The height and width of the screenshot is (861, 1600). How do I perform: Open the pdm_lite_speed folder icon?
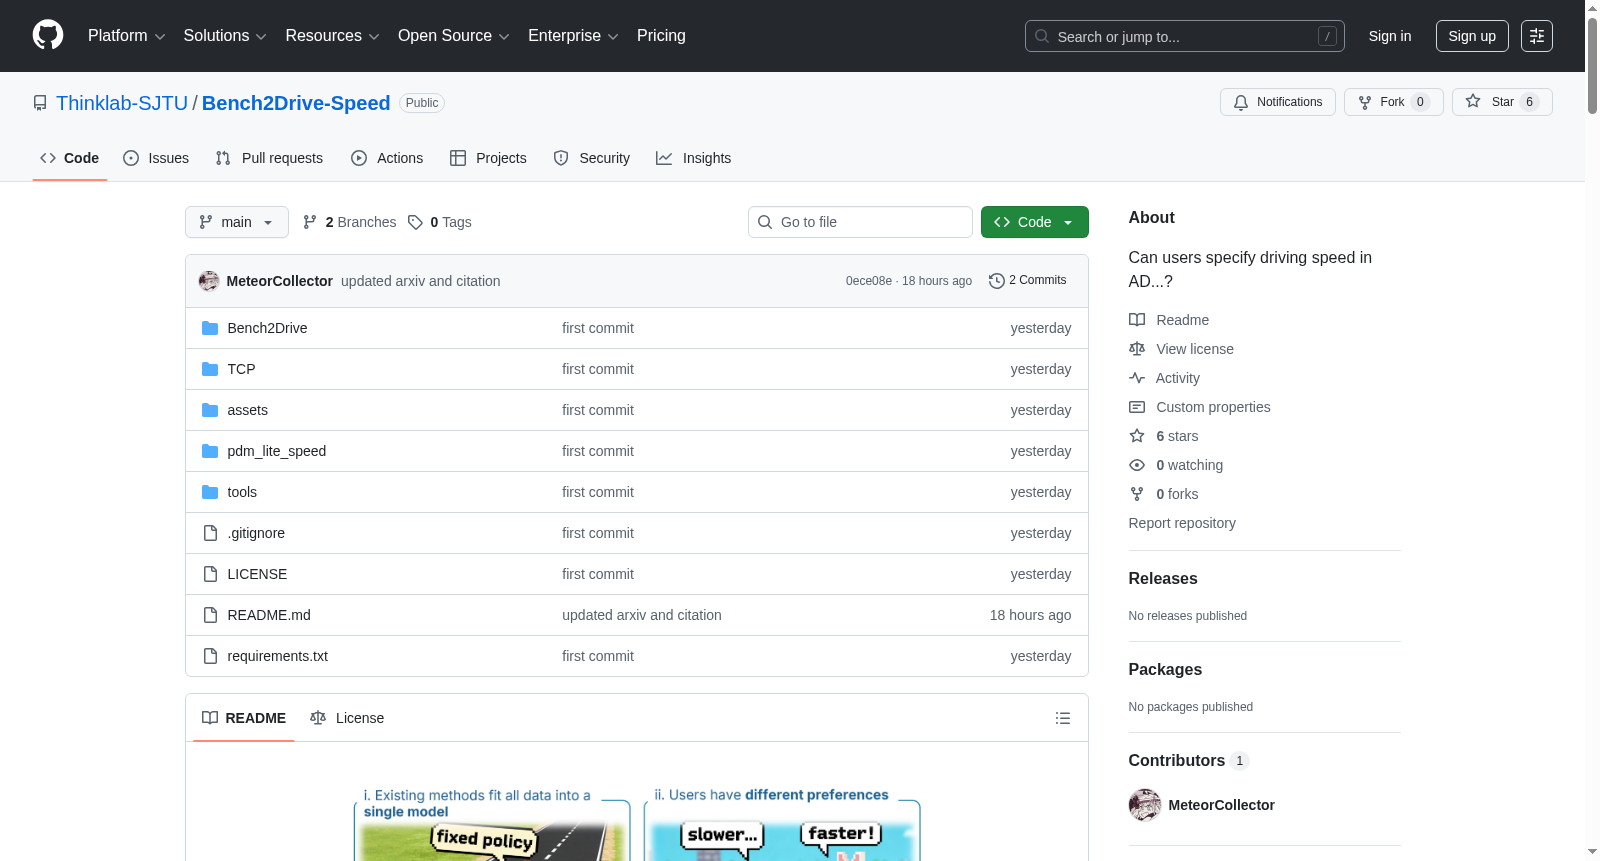click(x=210, y=451)
